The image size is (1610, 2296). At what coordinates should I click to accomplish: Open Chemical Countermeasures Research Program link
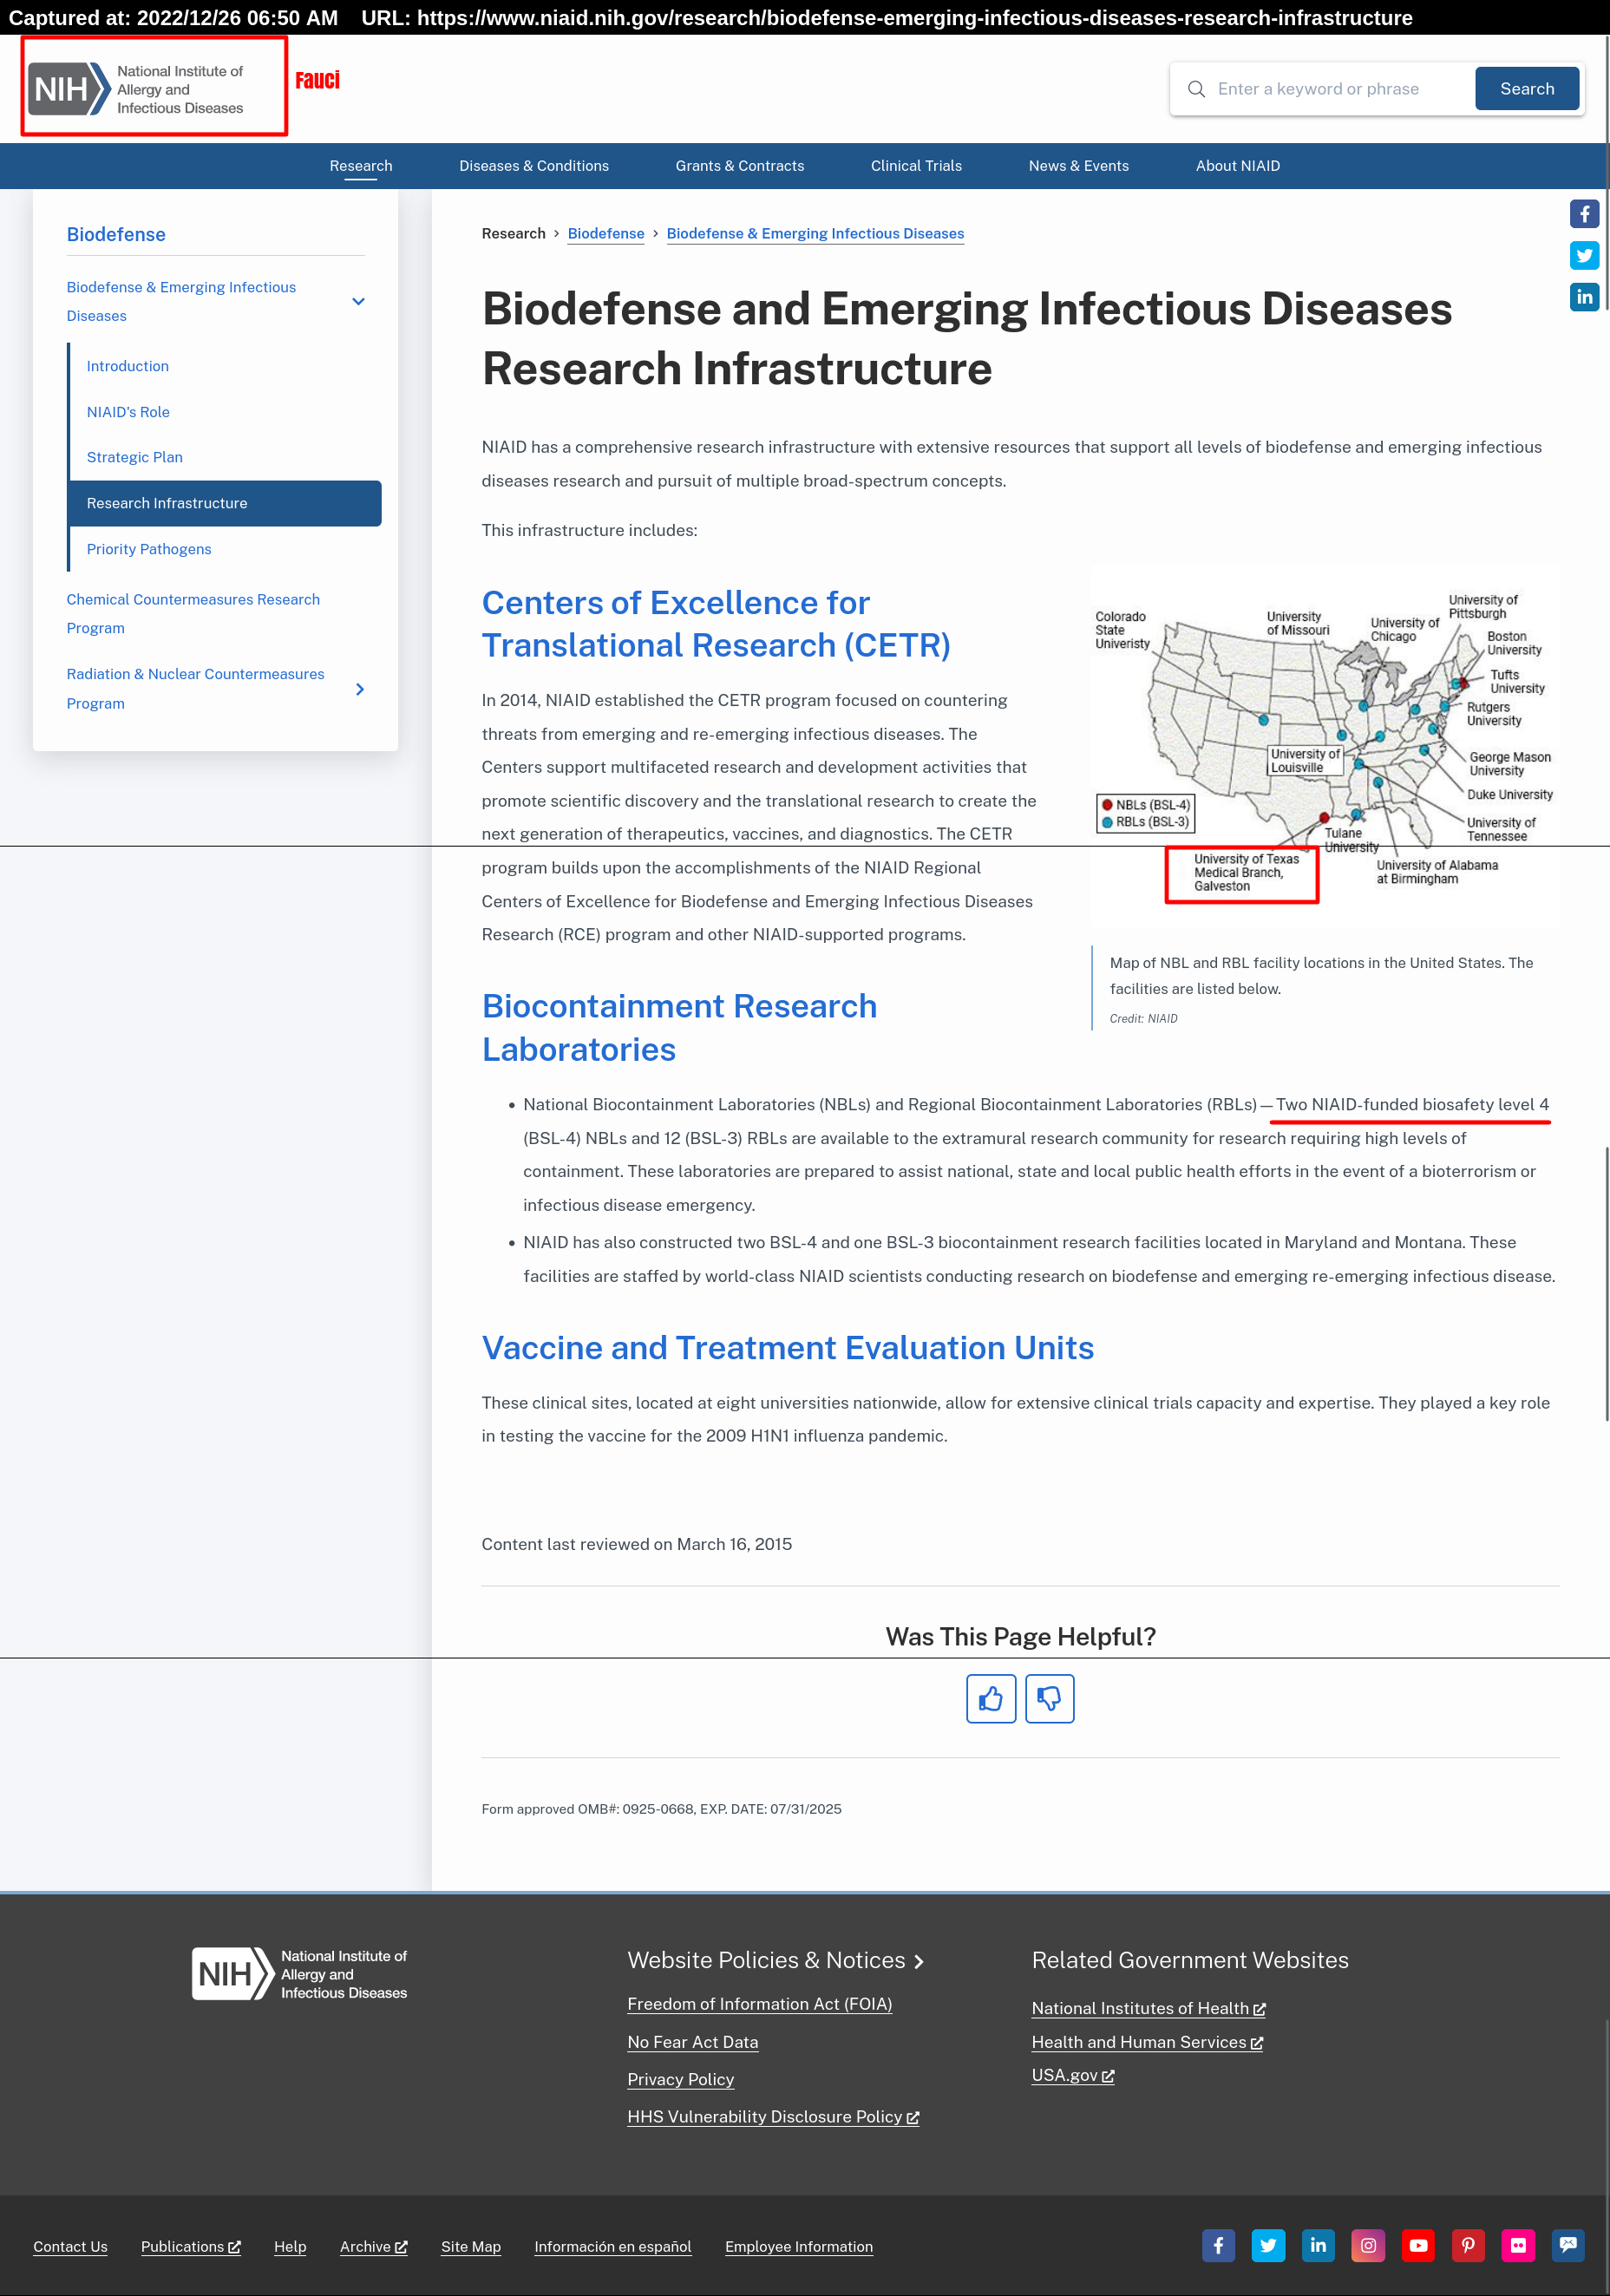click(x=193, y=613)
